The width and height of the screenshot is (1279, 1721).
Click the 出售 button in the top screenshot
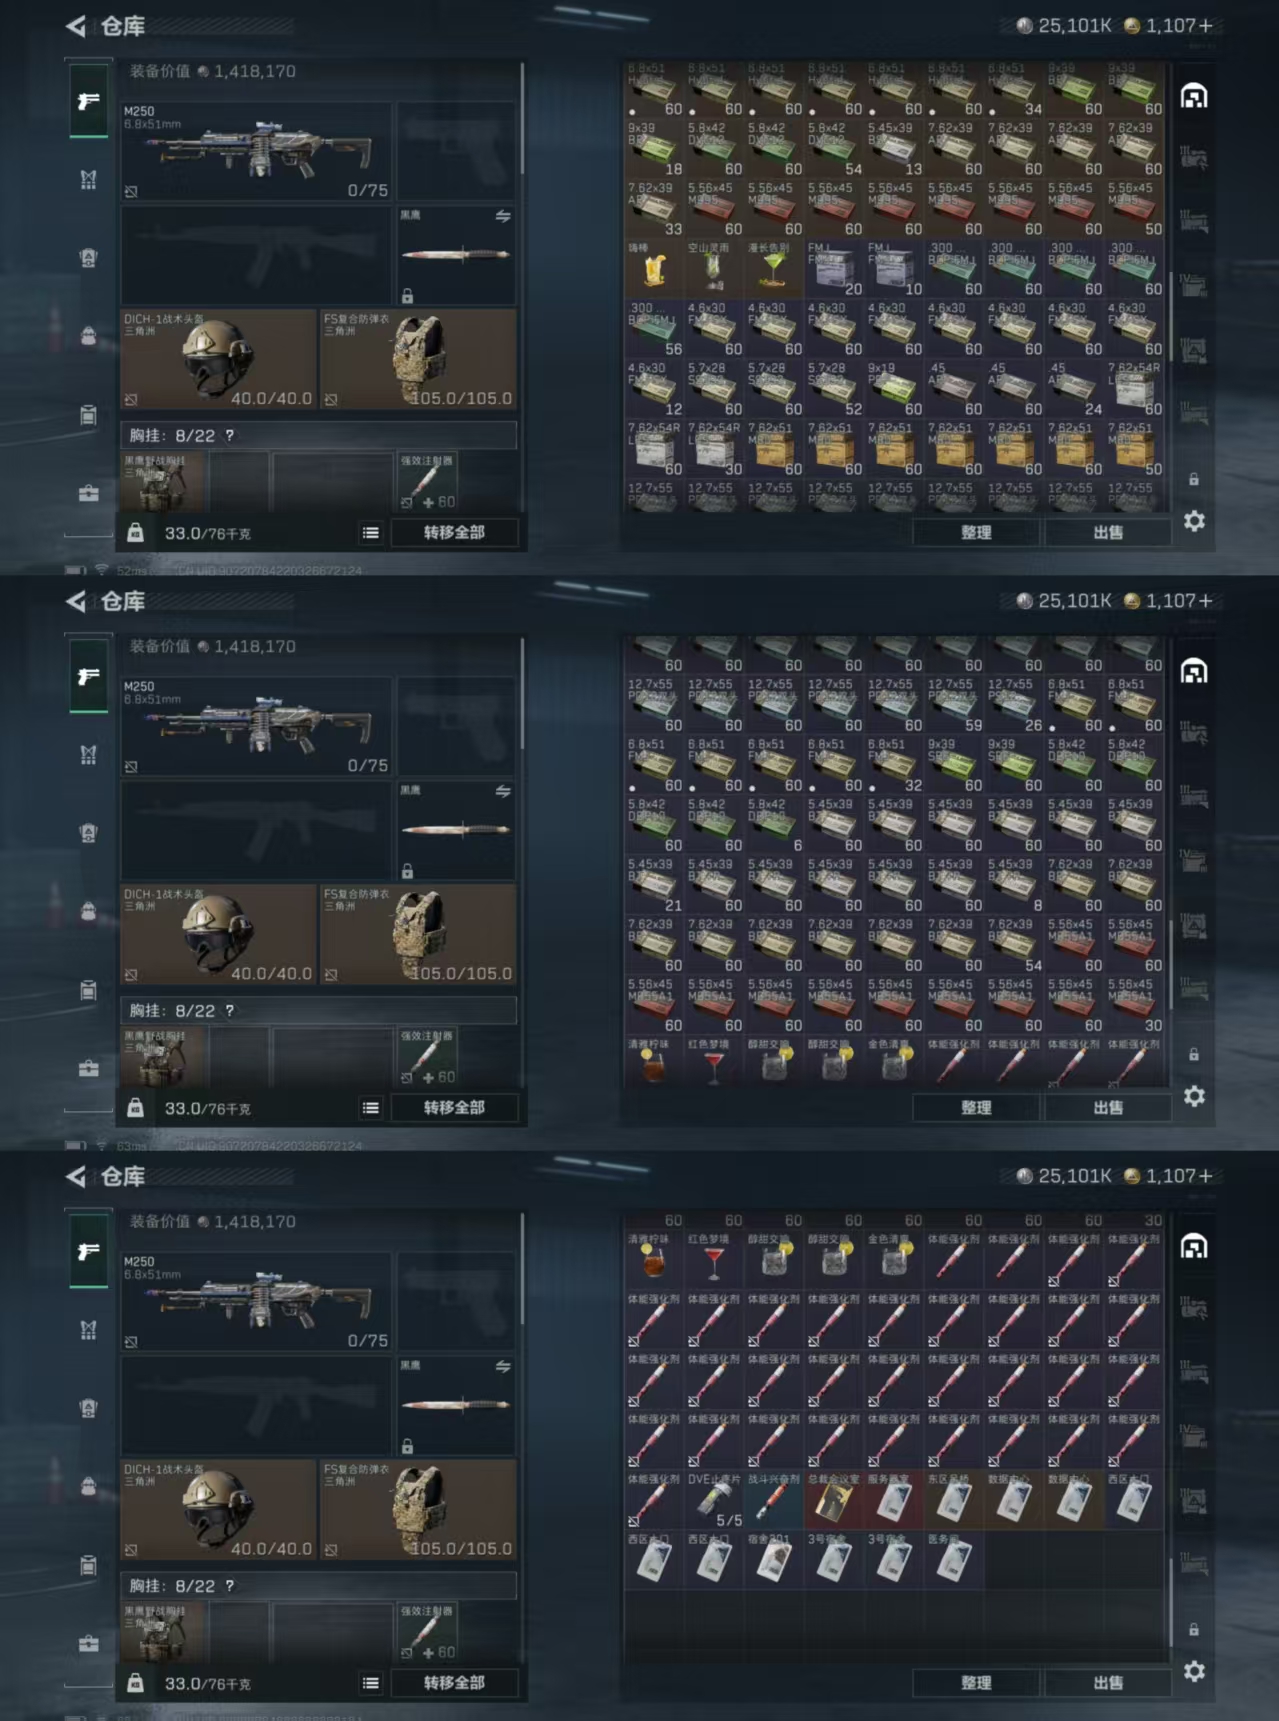coord(1108,533)
